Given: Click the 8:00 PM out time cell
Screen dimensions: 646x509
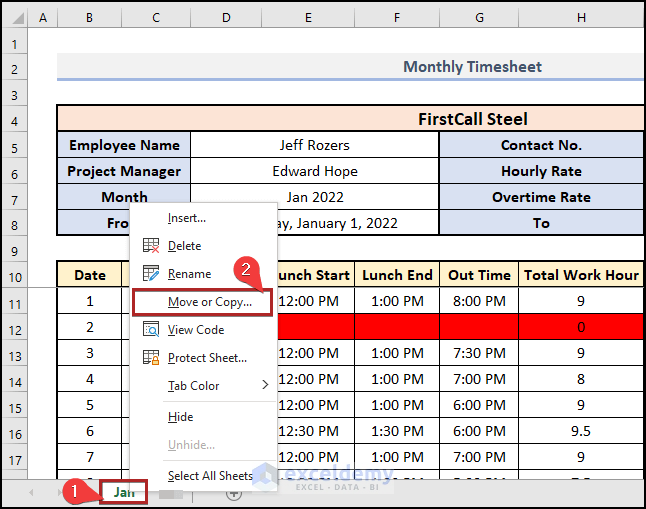Looking at the screenshot, I should [479, 301].
